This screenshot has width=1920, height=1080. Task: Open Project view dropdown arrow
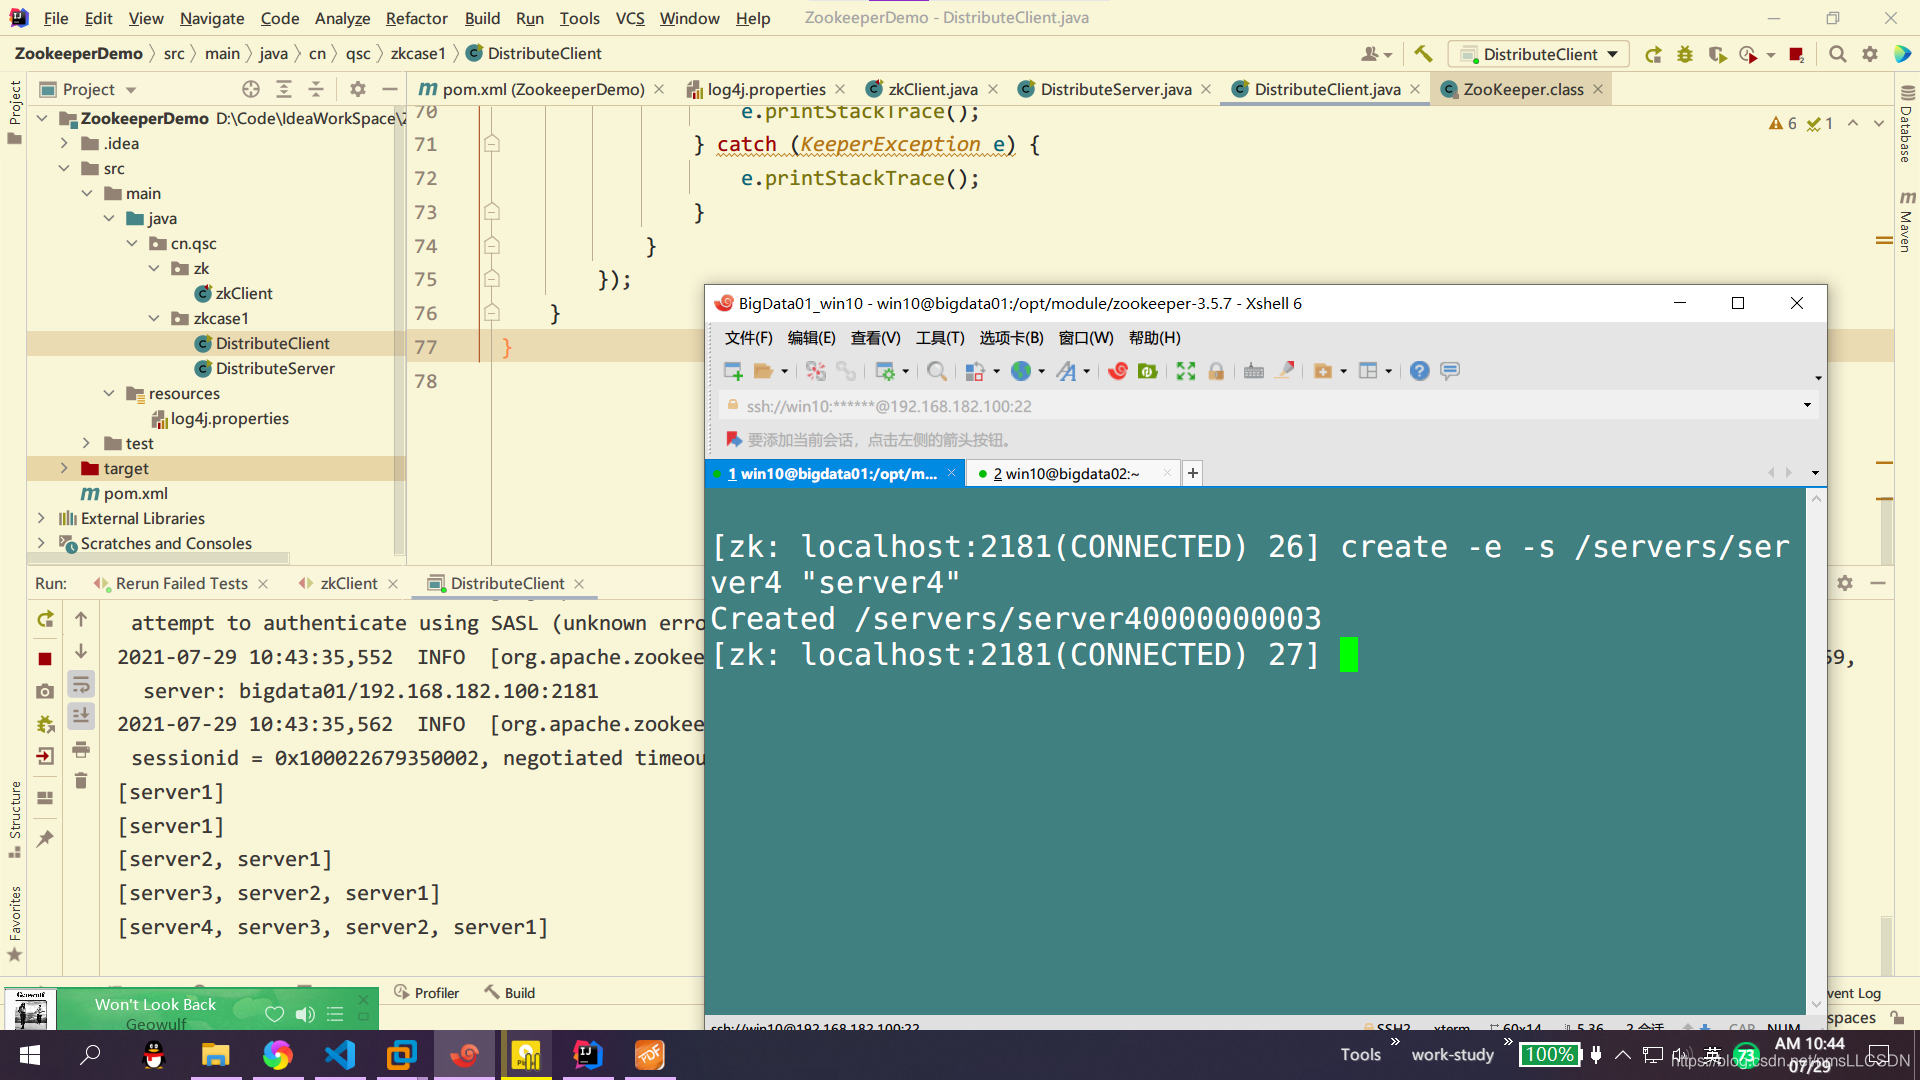131,90
